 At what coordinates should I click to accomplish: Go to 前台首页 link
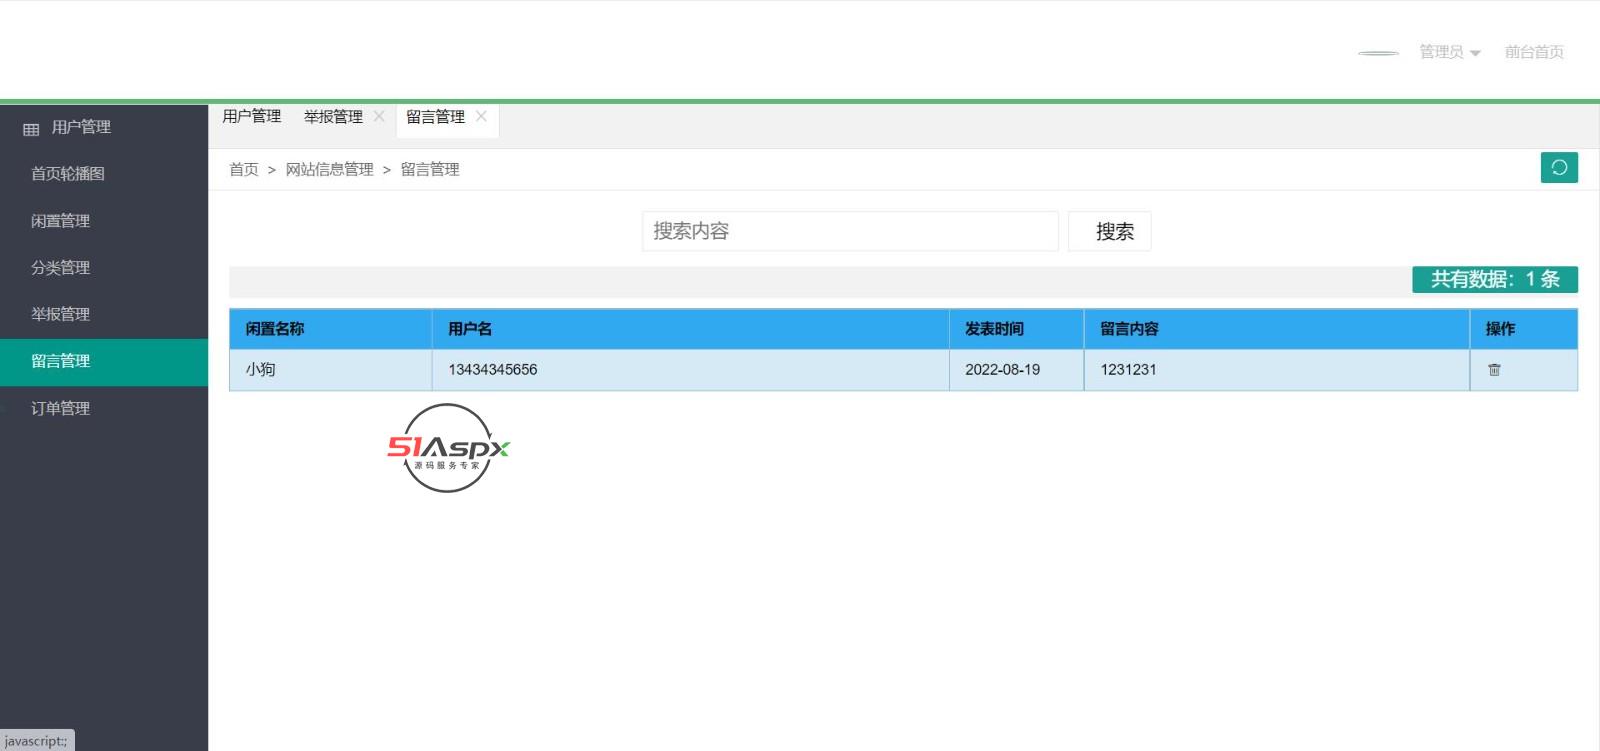(x=1534, y=52)
